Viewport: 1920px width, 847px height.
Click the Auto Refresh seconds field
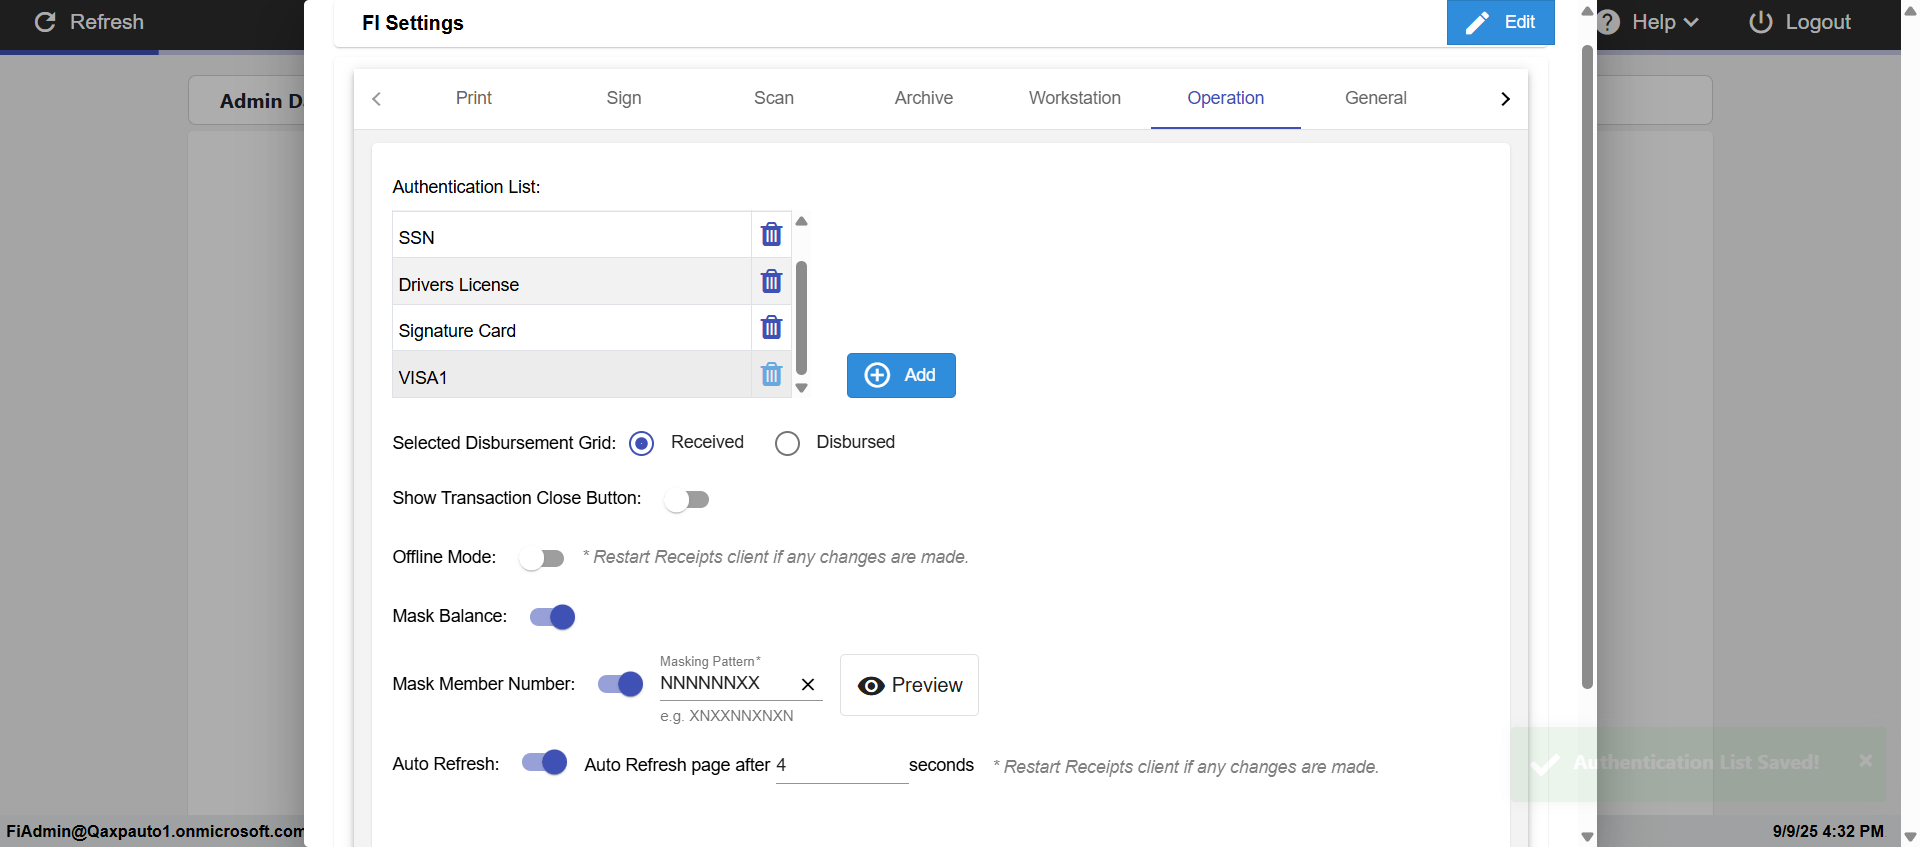click(840, 766)
